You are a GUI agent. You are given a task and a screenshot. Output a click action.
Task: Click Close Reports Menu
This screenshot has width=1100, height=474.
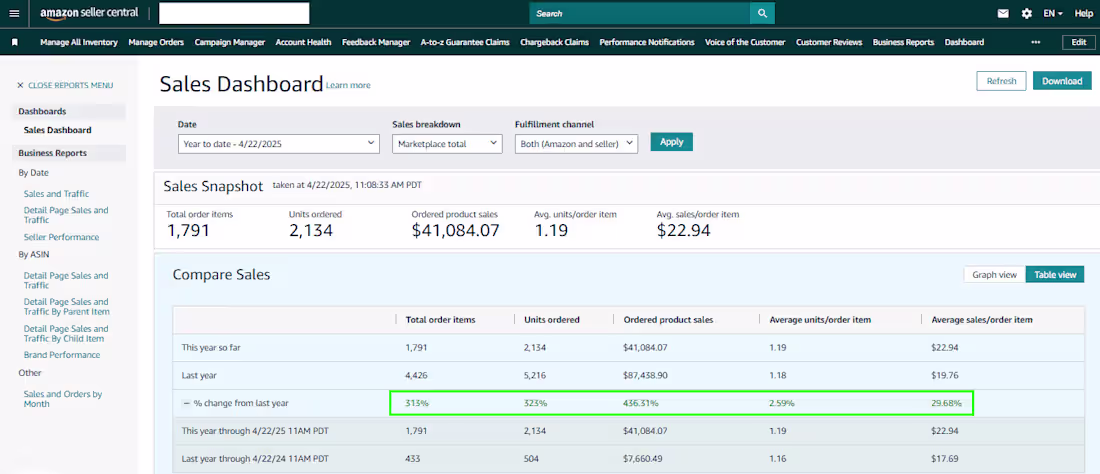(70, 86)
